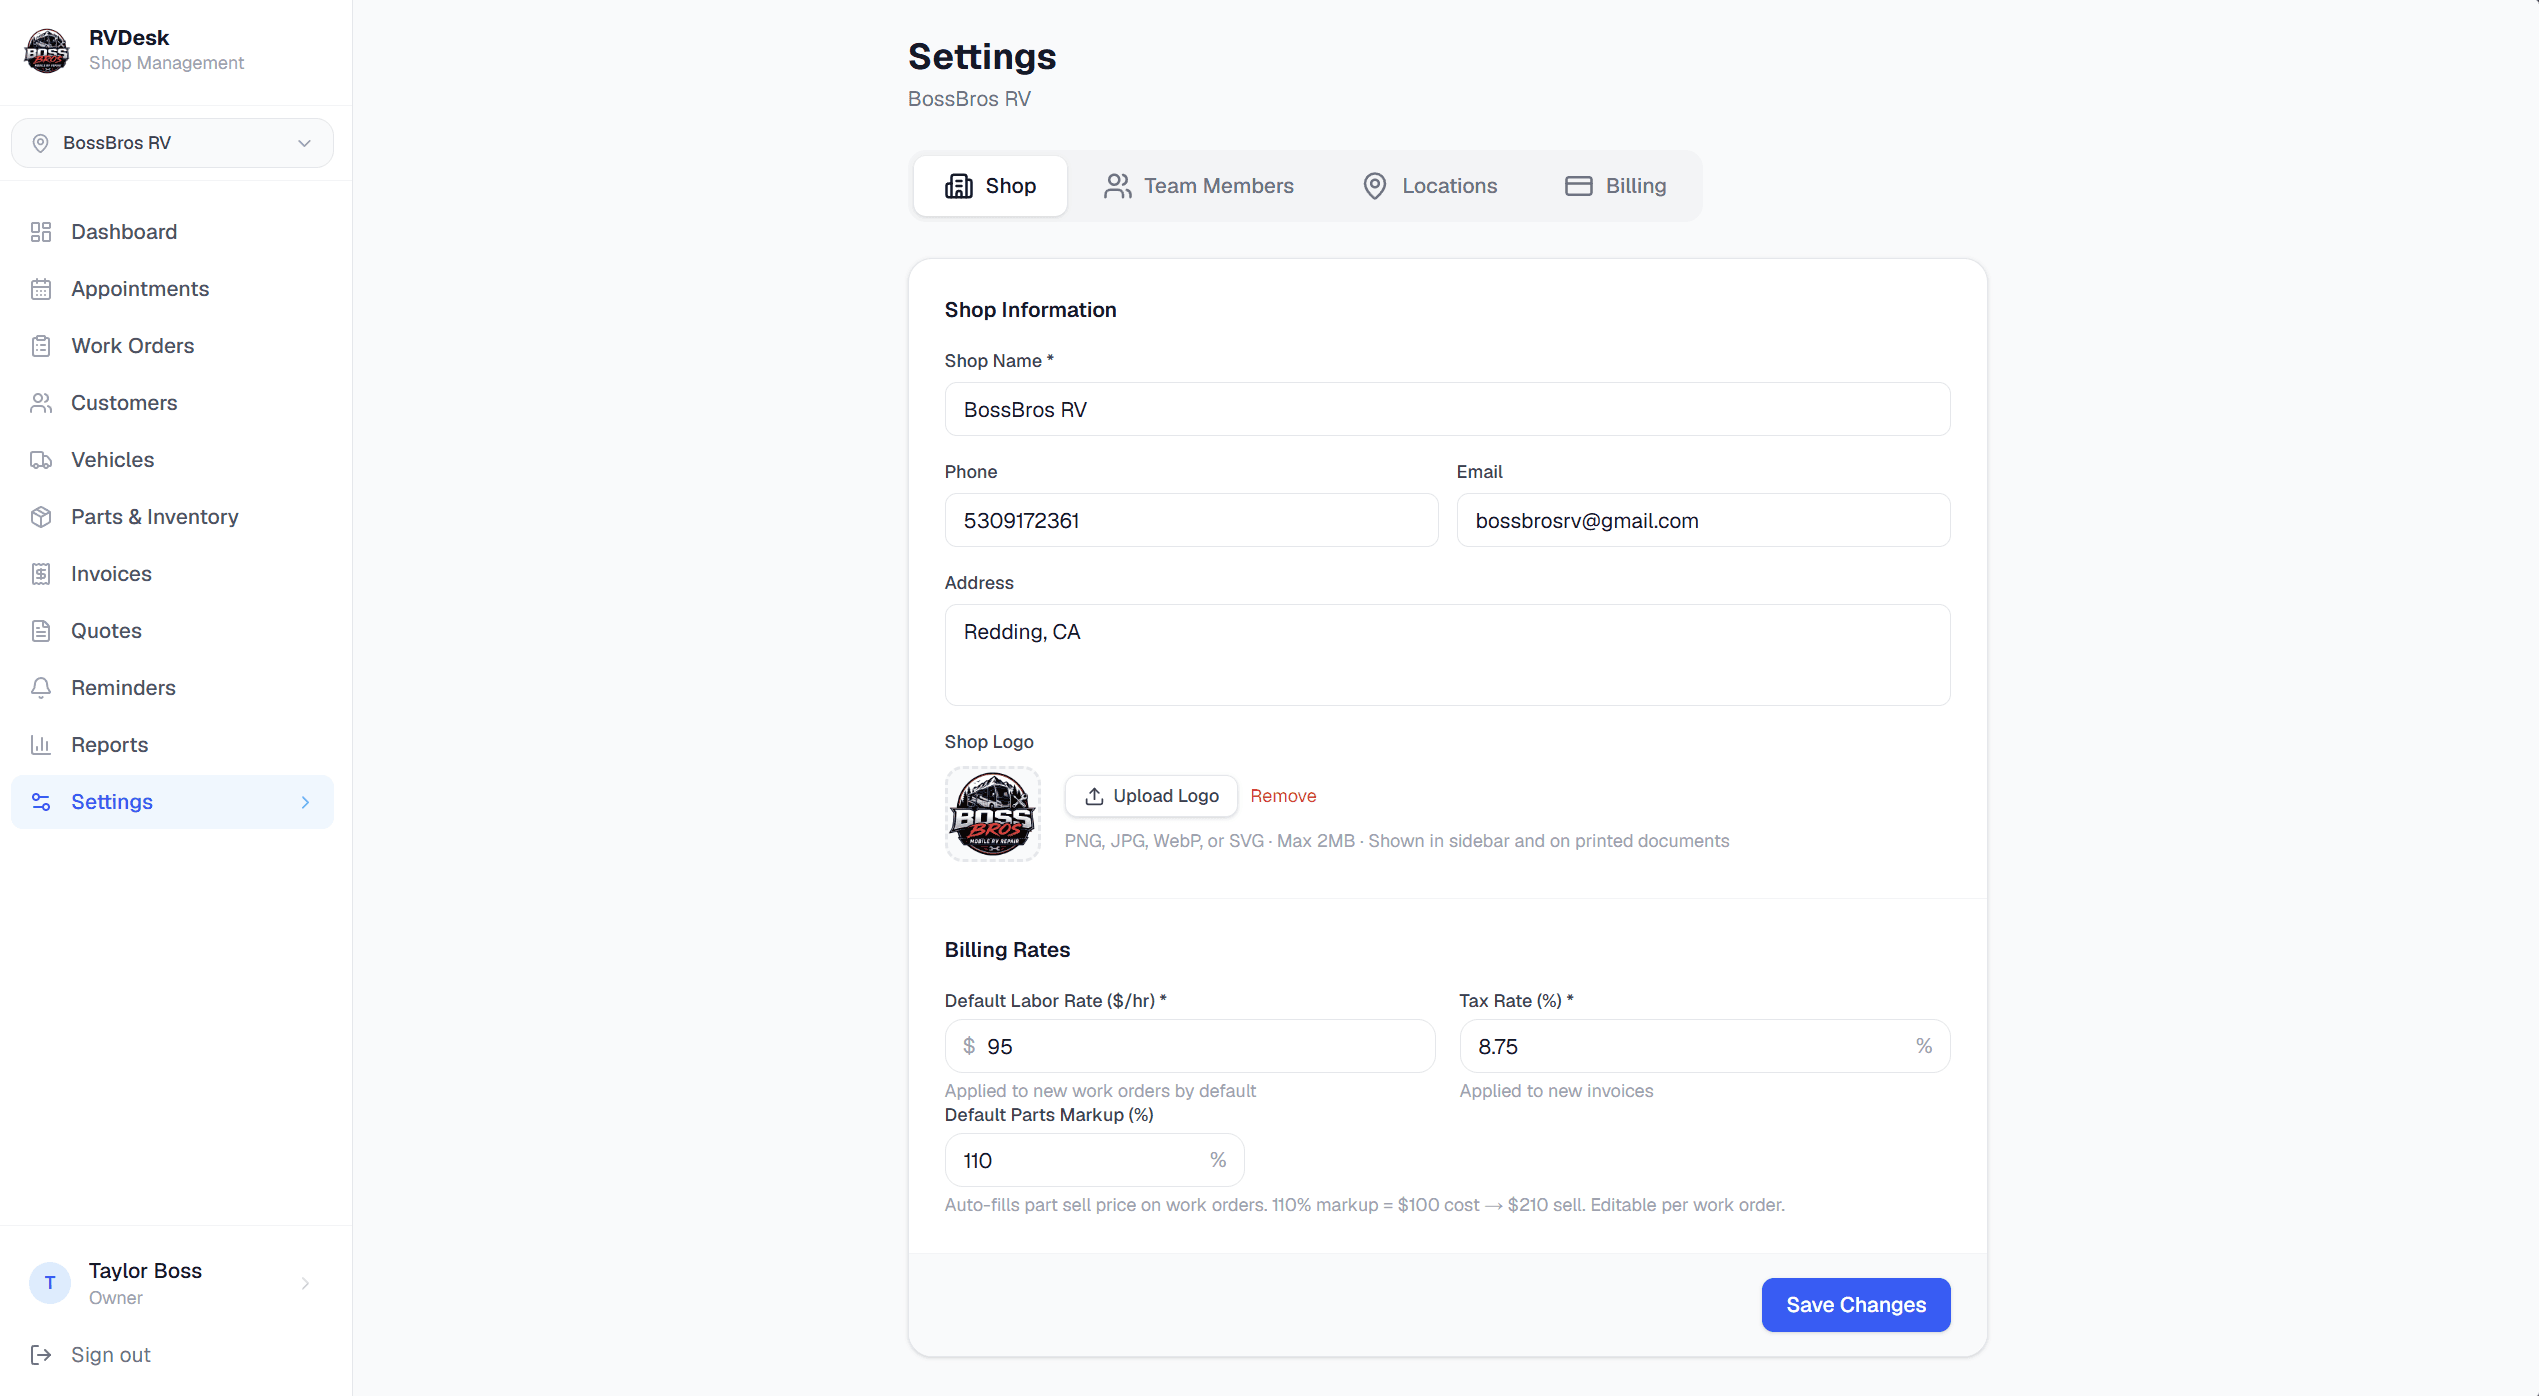Click the Save Changes button

(x=1856, y=1305)
